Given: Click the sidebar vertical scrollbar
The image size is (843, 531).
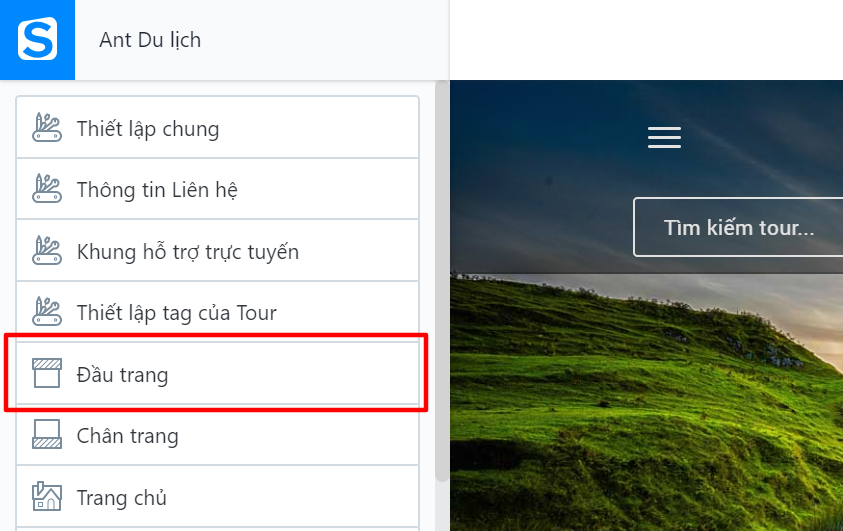Looking at the screenshot, I should 441,280.
